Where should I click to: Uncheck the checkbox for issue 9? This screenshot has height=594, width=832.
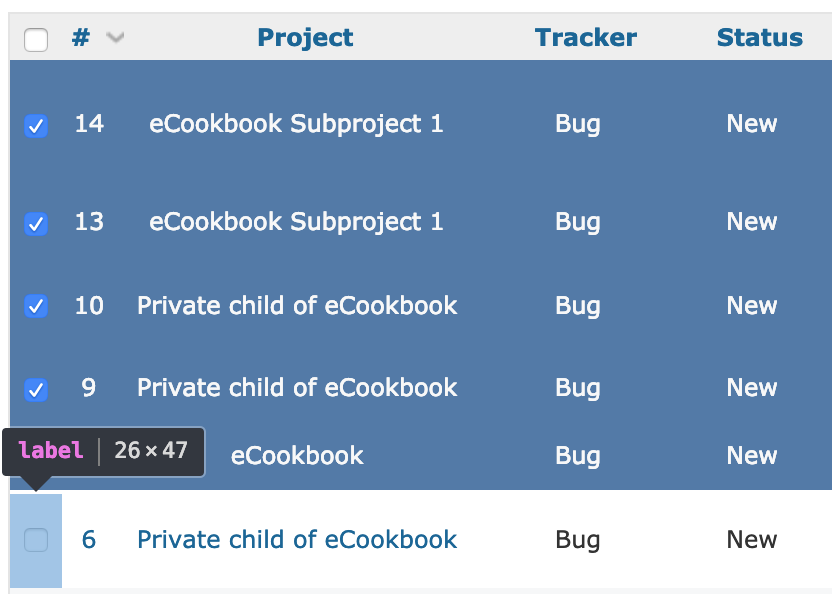tap(36, 389)
